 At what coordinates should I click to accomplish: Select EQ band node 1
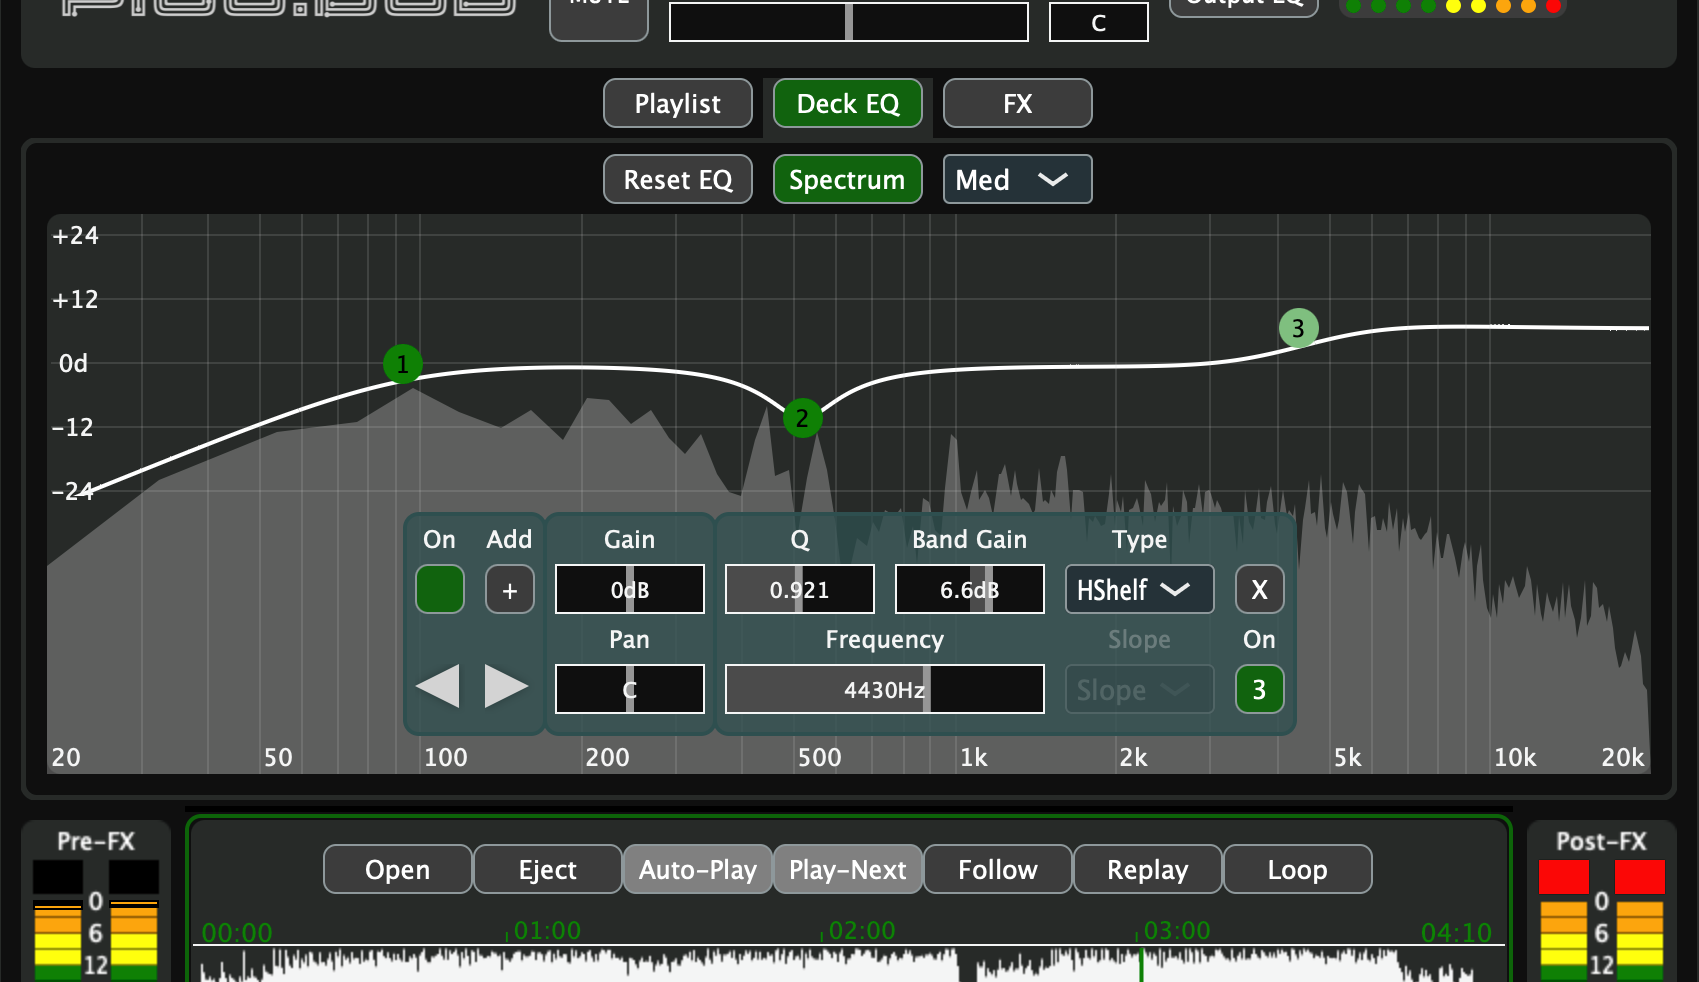(403, 364)
